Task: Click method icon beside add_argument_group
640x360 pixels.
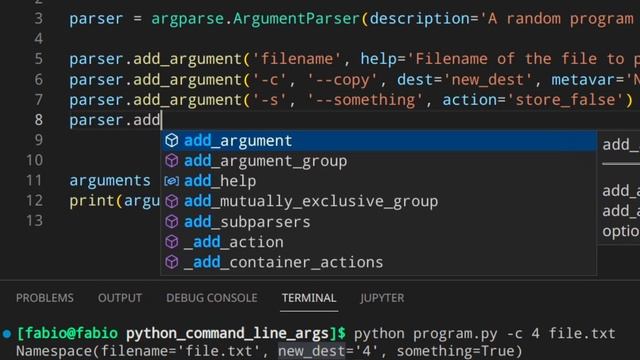Action: click(x=171, y=161)
